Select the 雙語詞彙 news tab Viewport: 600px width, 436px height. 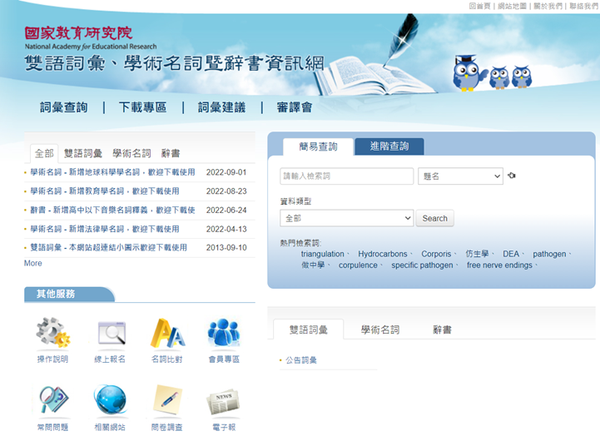[x=83, y=153]
